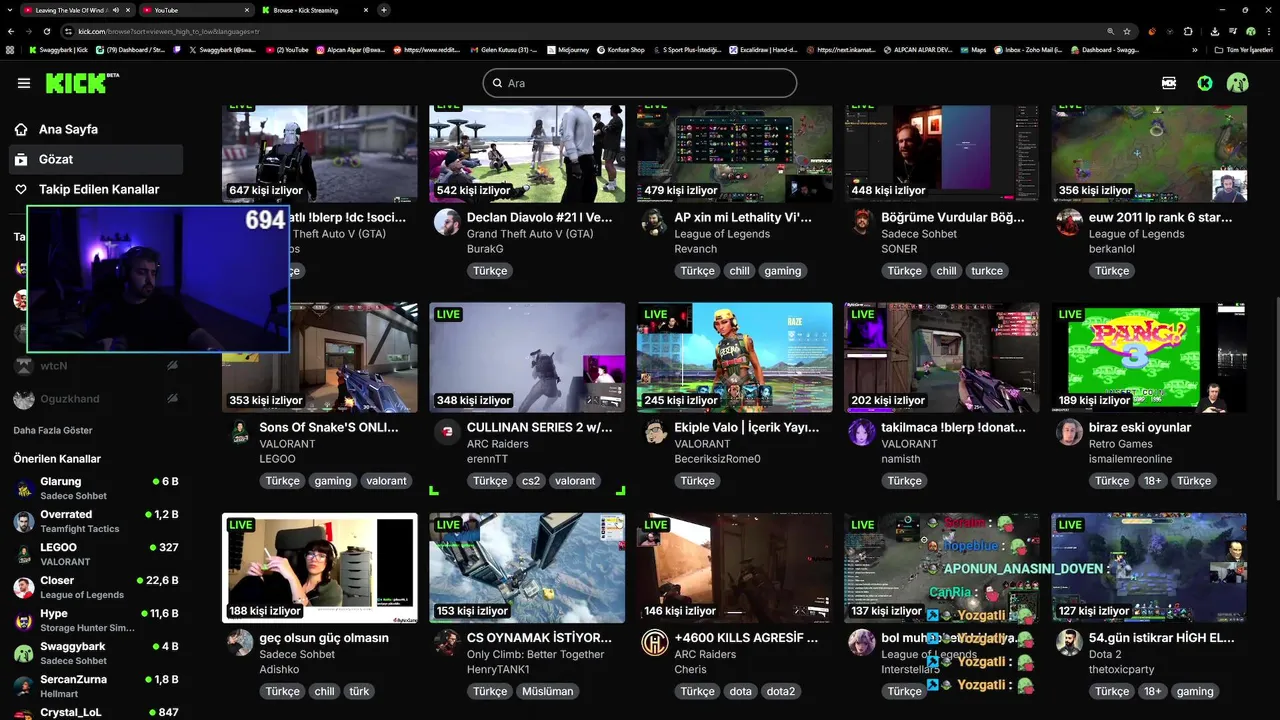Screen dimensions: 1280x720
Task: Open berkanlol channel avatar
Action: click(1069, 222)
